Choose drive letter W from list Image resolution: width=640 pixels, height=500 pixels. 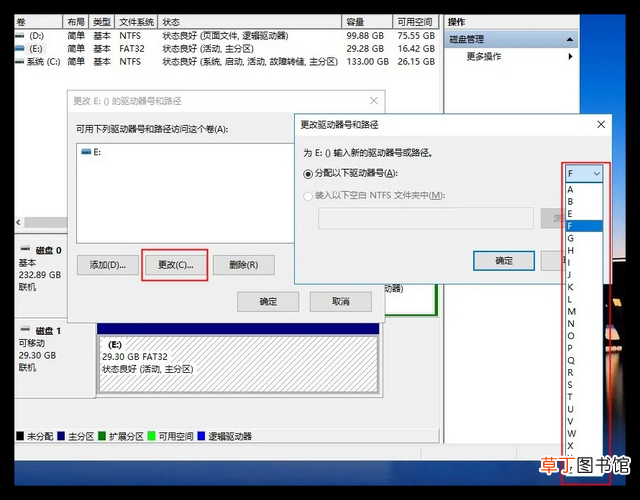coord(584,433)
